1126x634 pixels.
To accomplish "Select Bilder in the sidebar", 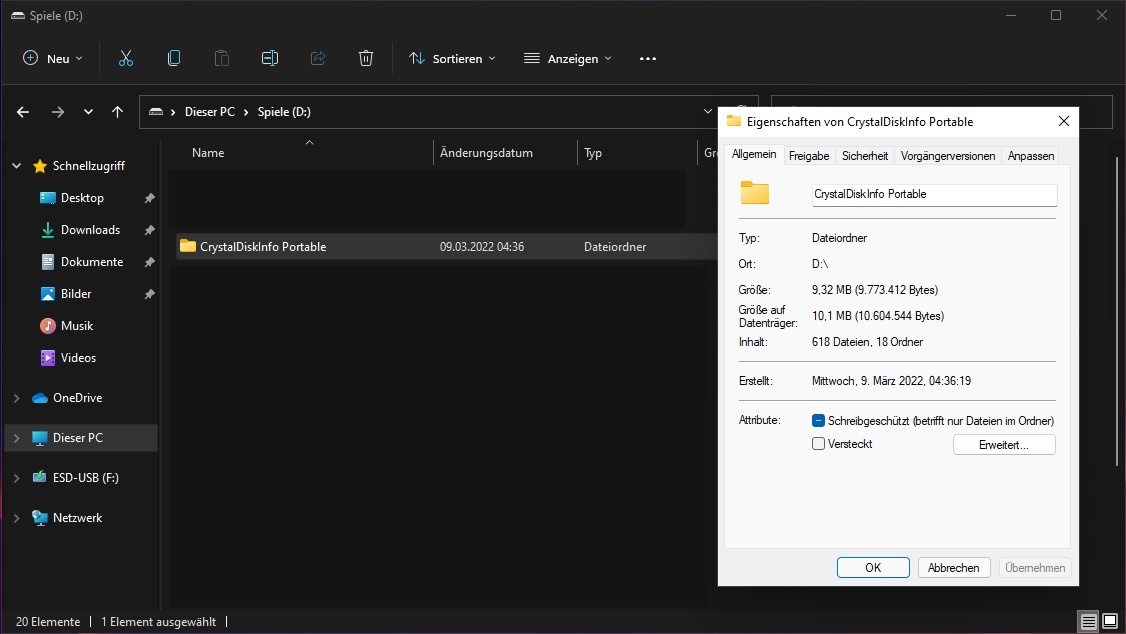I will pos(75,294).
